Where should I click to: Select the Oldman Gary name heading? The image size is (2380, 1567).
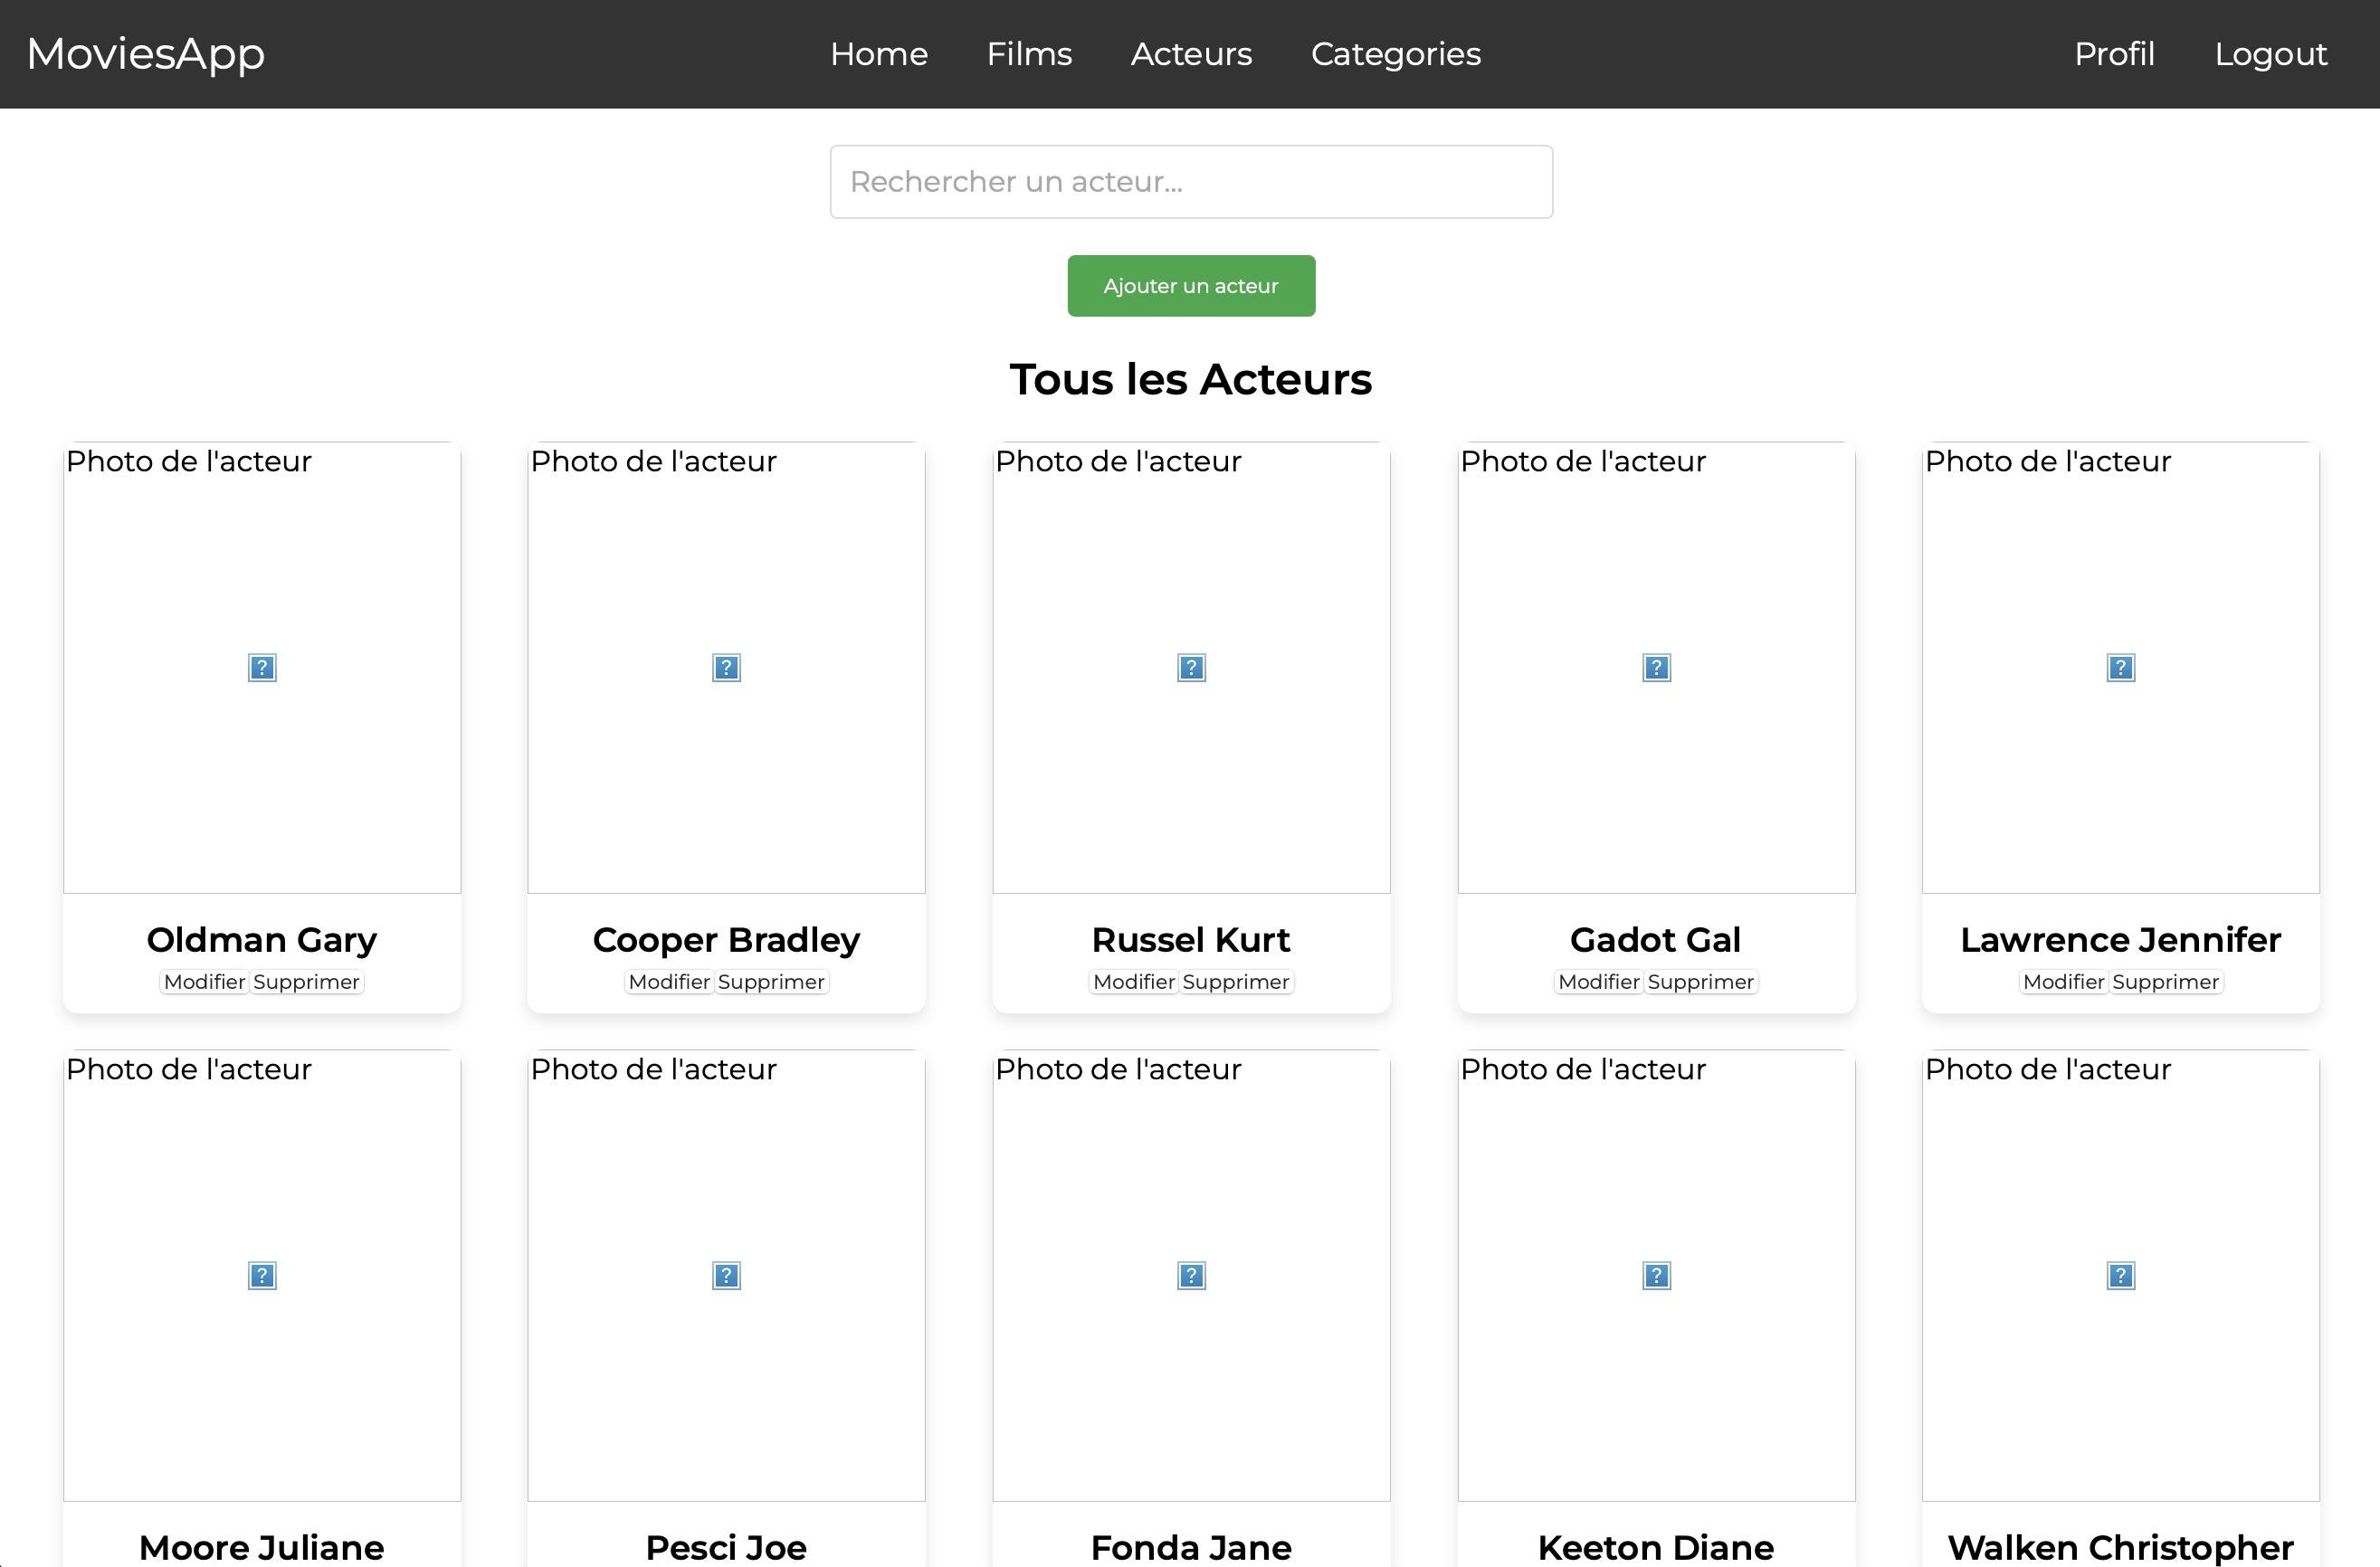click(x=262, y=940)
